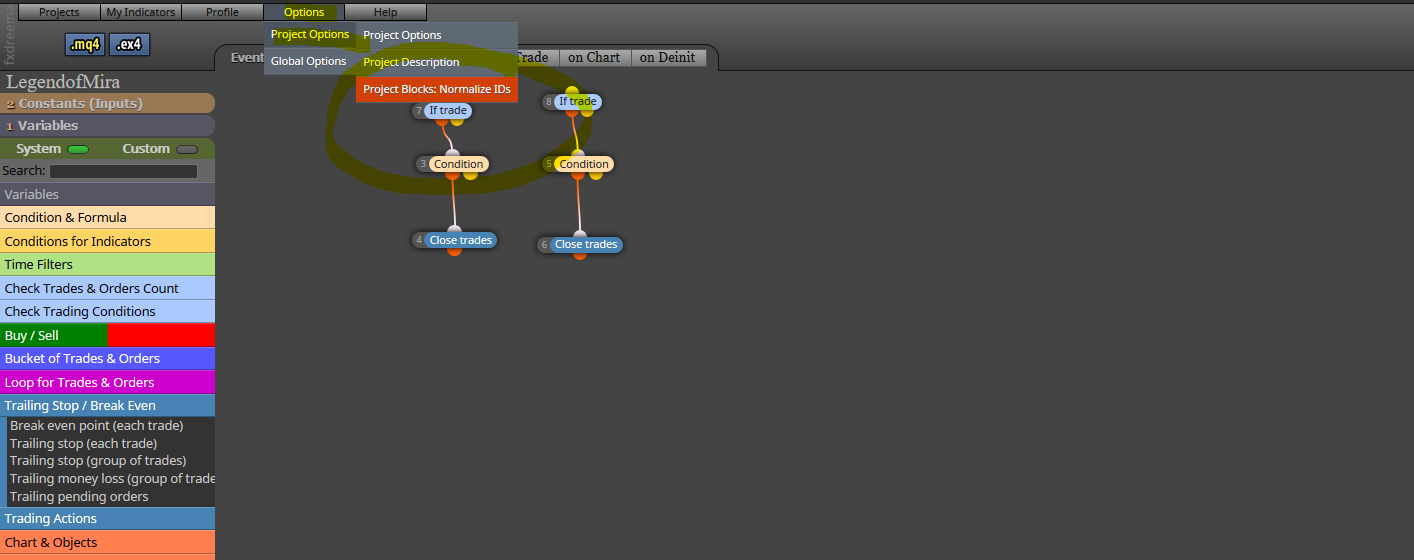Pick Trailing pending orders block

click(79, 497)
